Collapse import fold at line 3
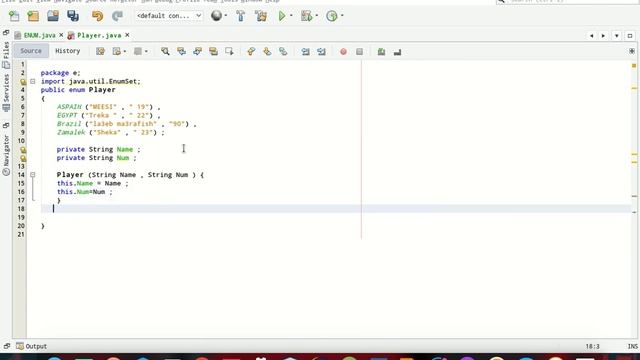 33,81
